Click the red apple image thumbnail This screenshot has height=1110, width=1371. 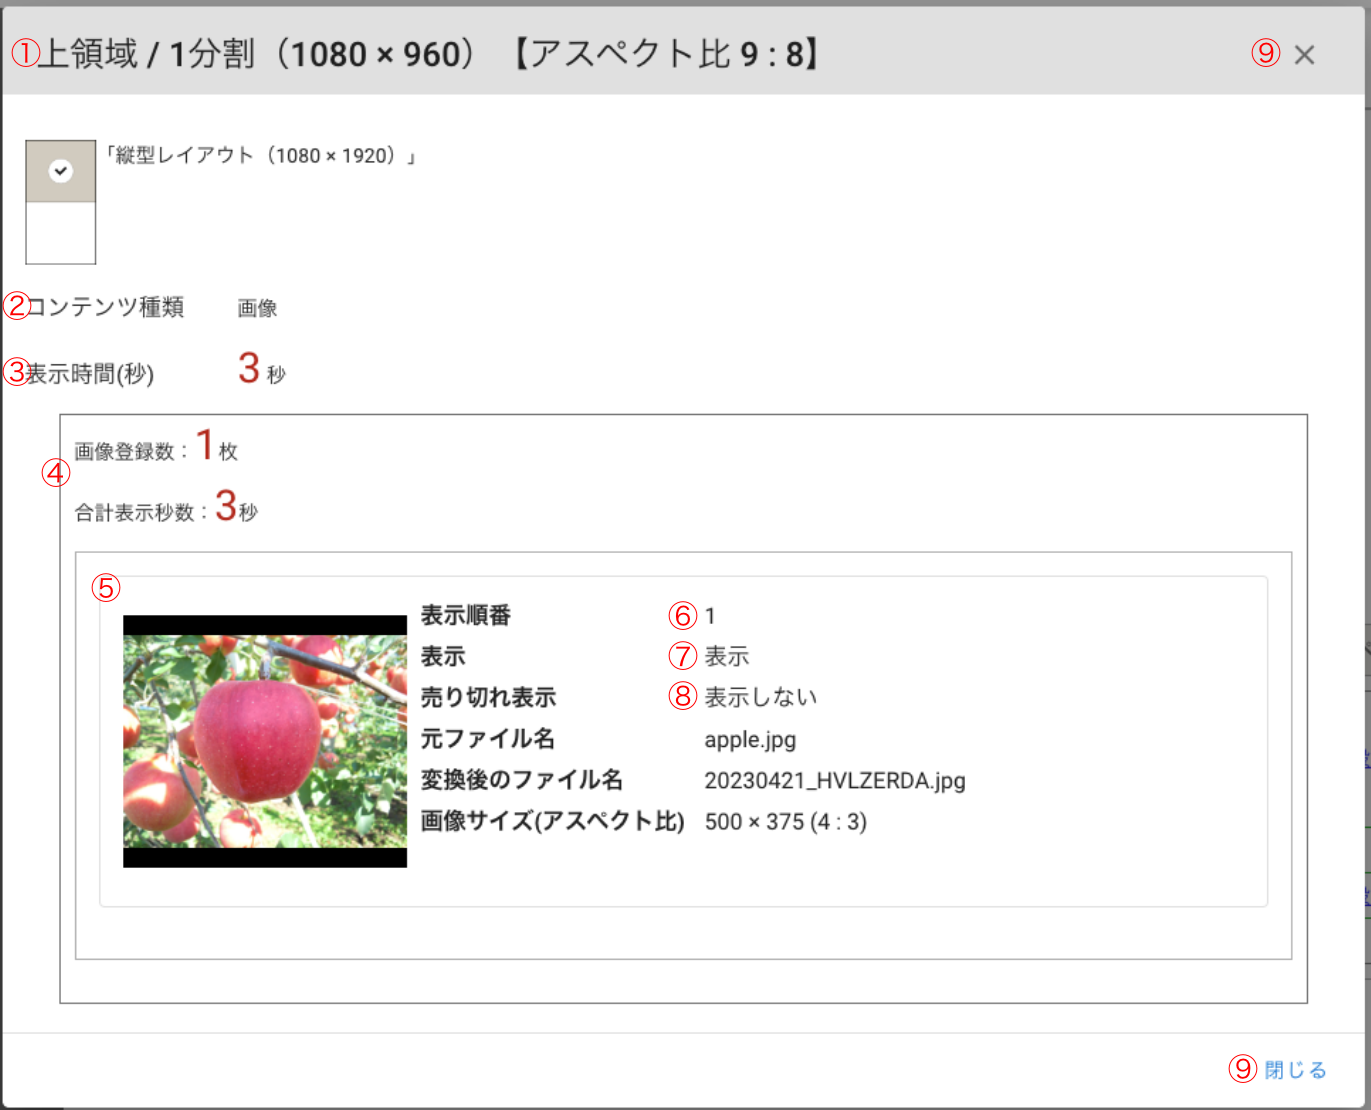click(x=265, y=741)
